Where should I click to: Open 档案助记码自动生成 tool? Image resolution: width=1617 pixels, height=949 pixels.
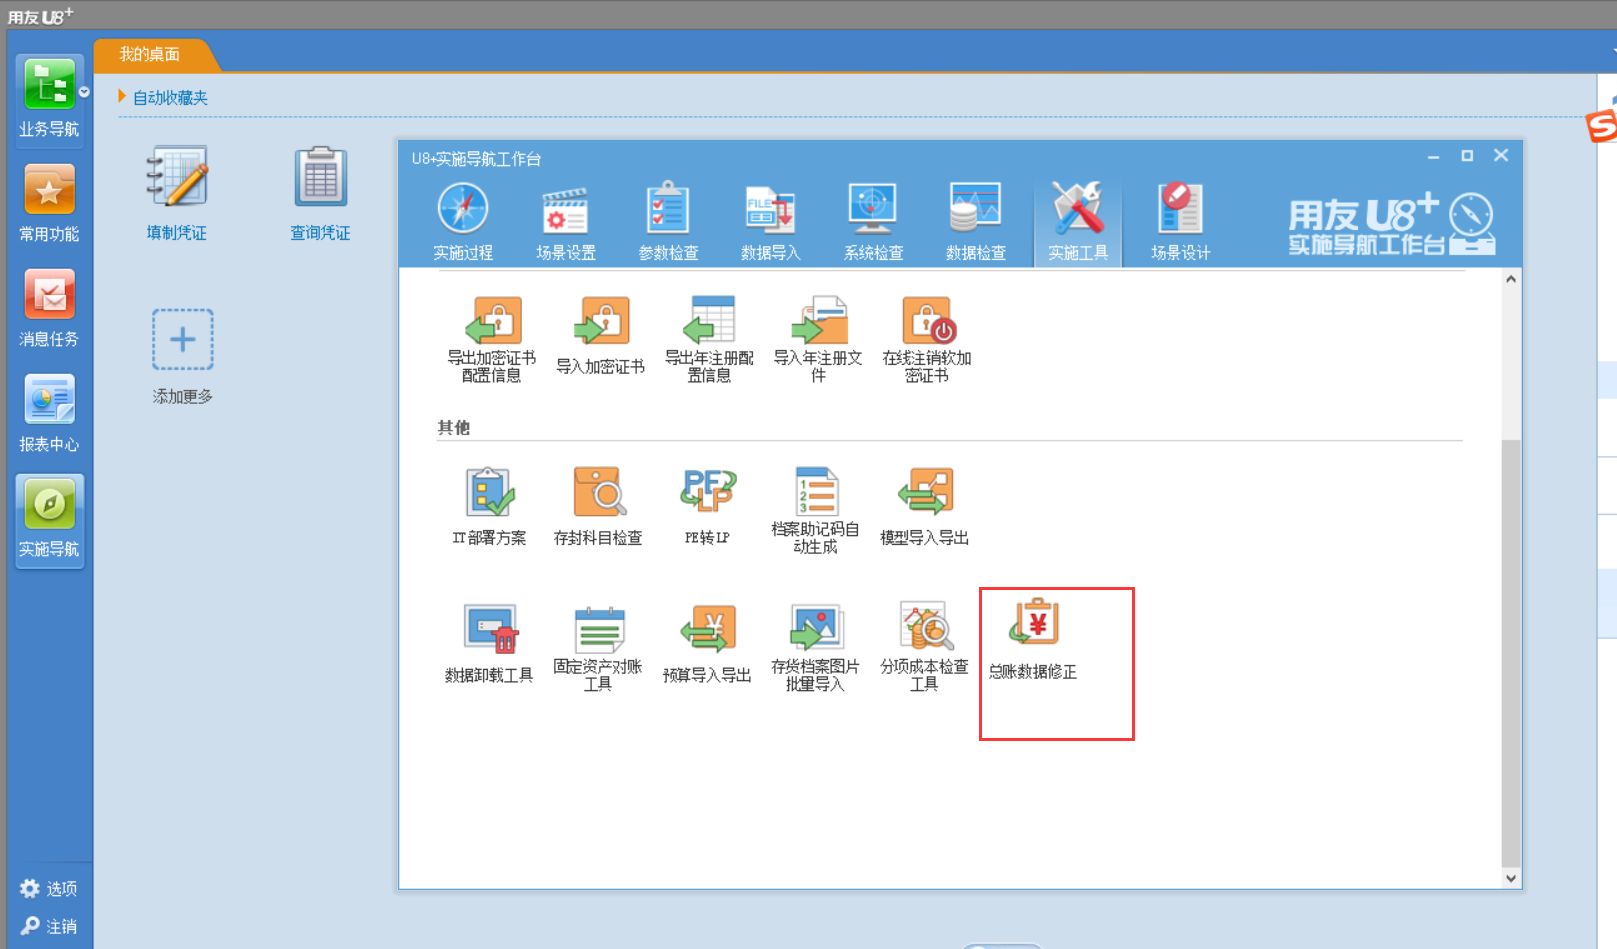[x=815, y=510]
